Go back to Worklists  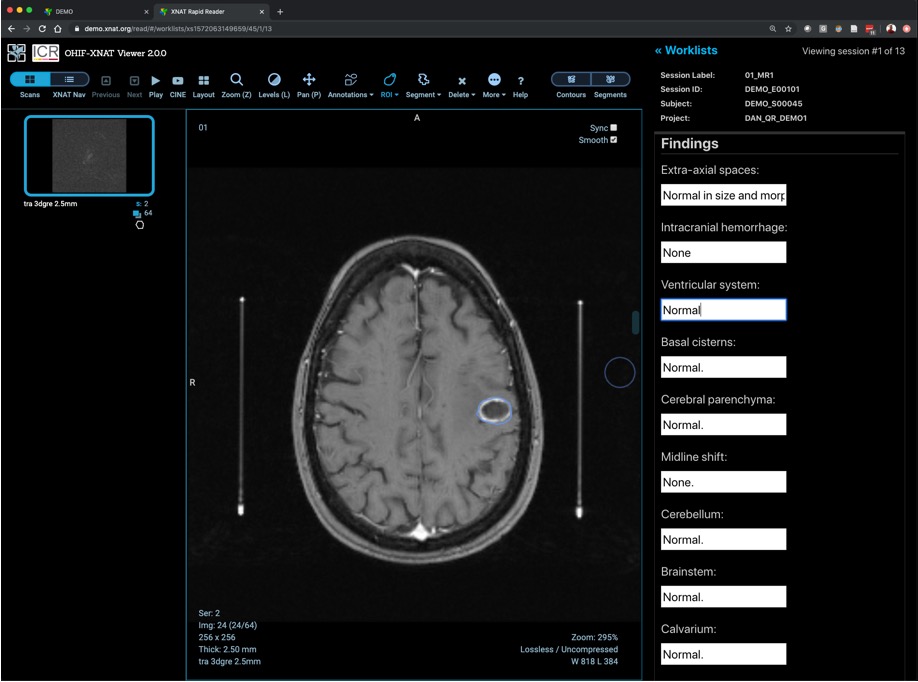686,50
